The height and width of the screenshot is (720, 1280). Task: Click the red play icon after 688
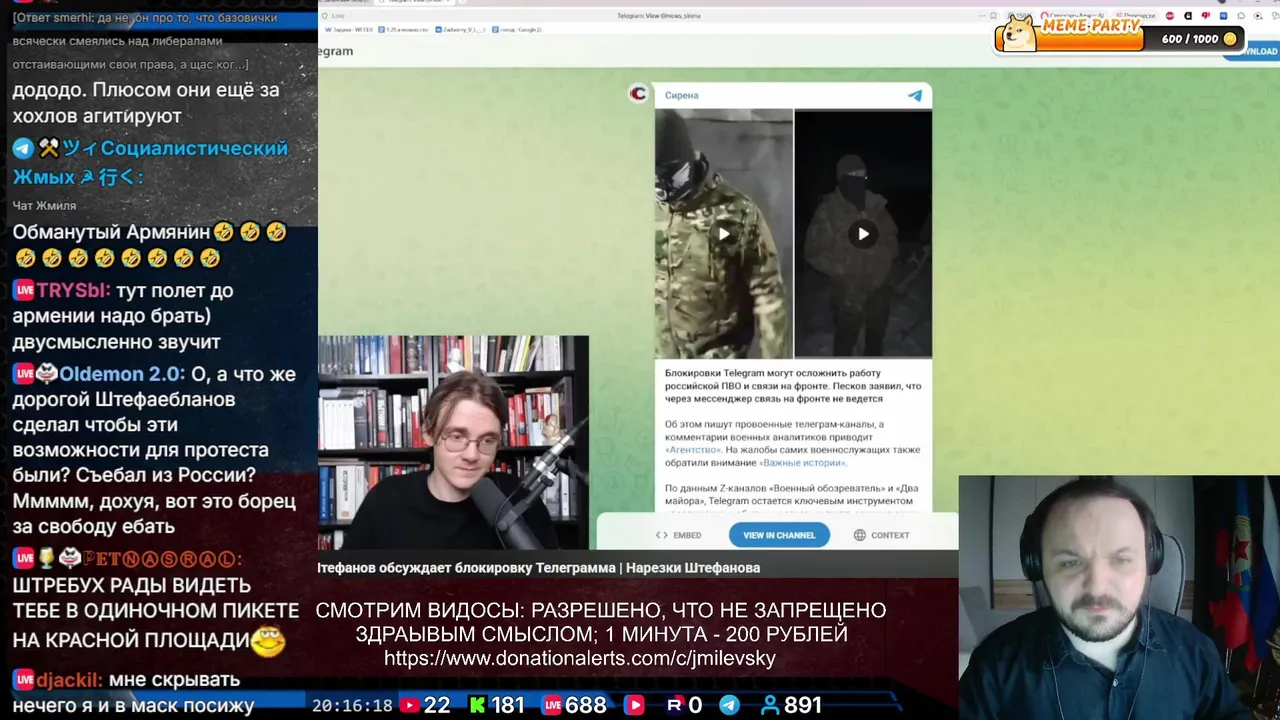tap(634, 705)
